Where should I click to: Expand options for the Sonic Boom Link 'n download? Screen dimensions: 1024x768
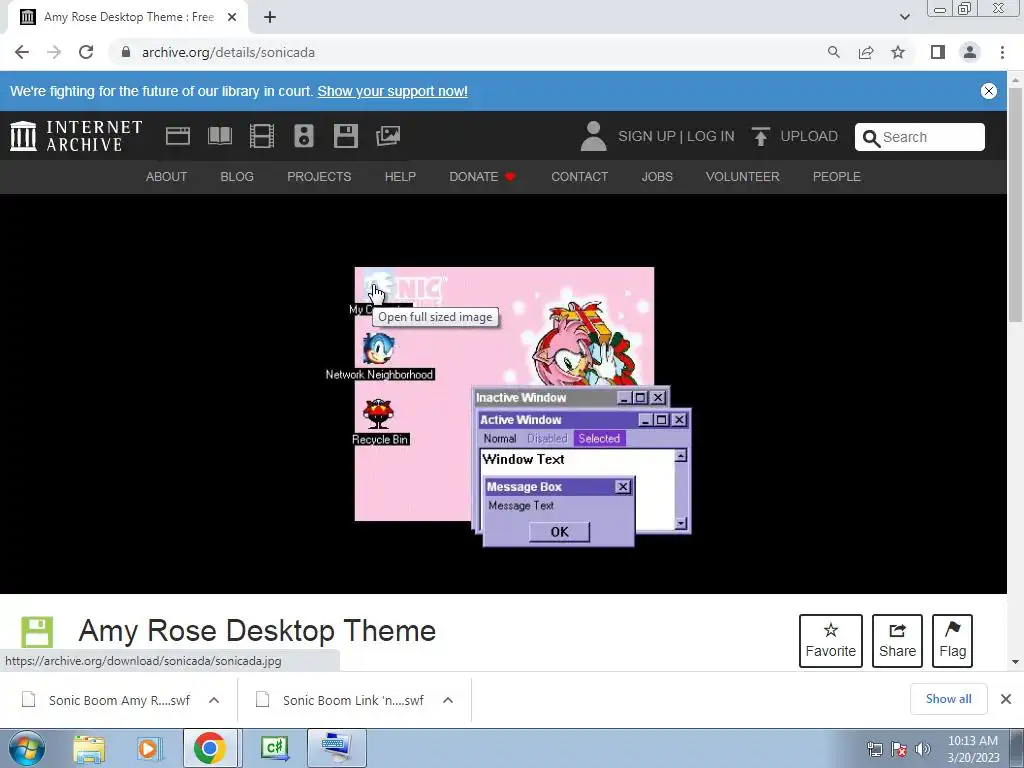(x=447, y=700)
